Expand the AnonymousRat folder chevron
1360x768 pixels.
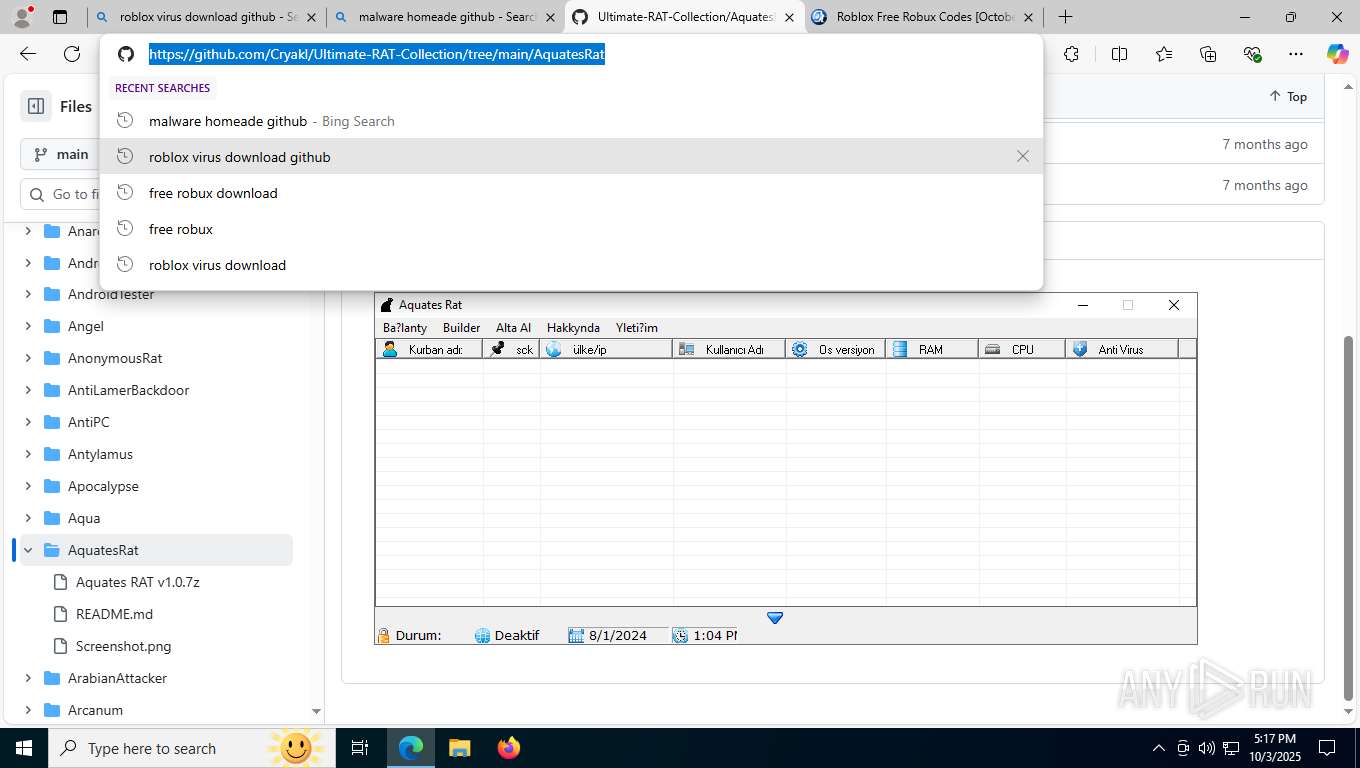pos(28,358)
